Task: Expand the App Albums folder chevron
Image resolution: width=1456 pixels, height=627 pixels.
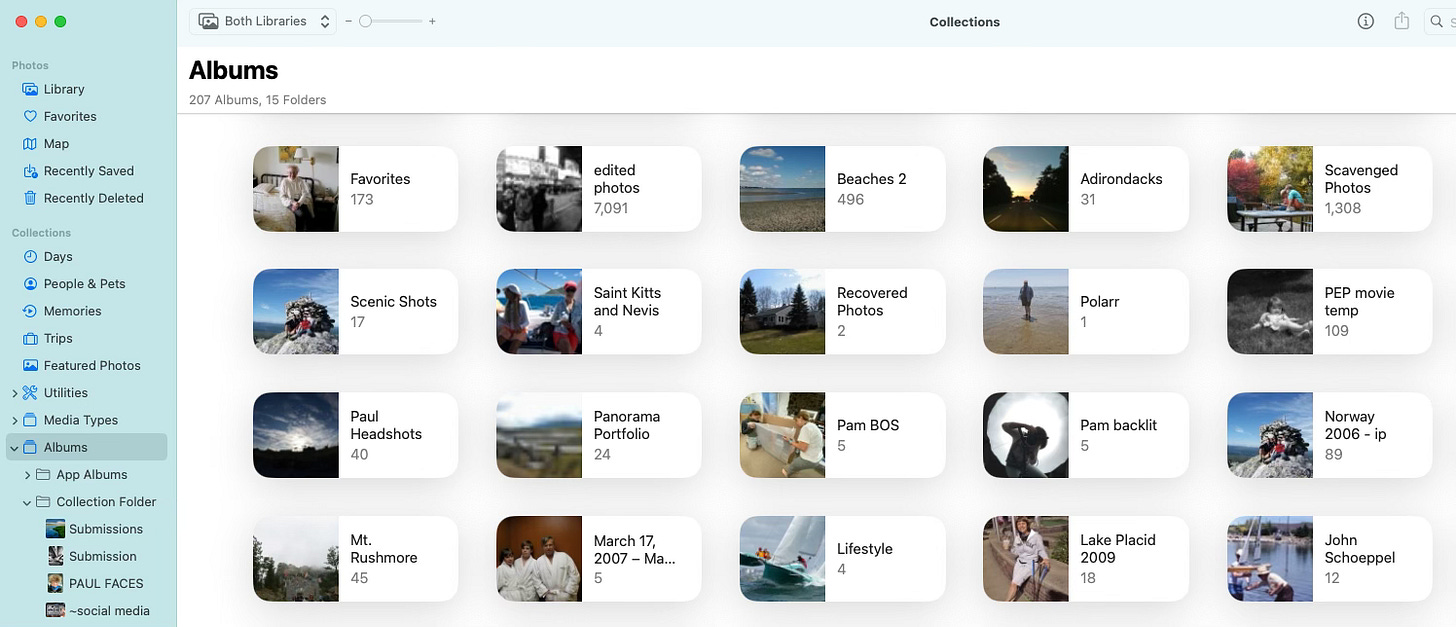Action: pyautogui.click(x=27, y=475)
